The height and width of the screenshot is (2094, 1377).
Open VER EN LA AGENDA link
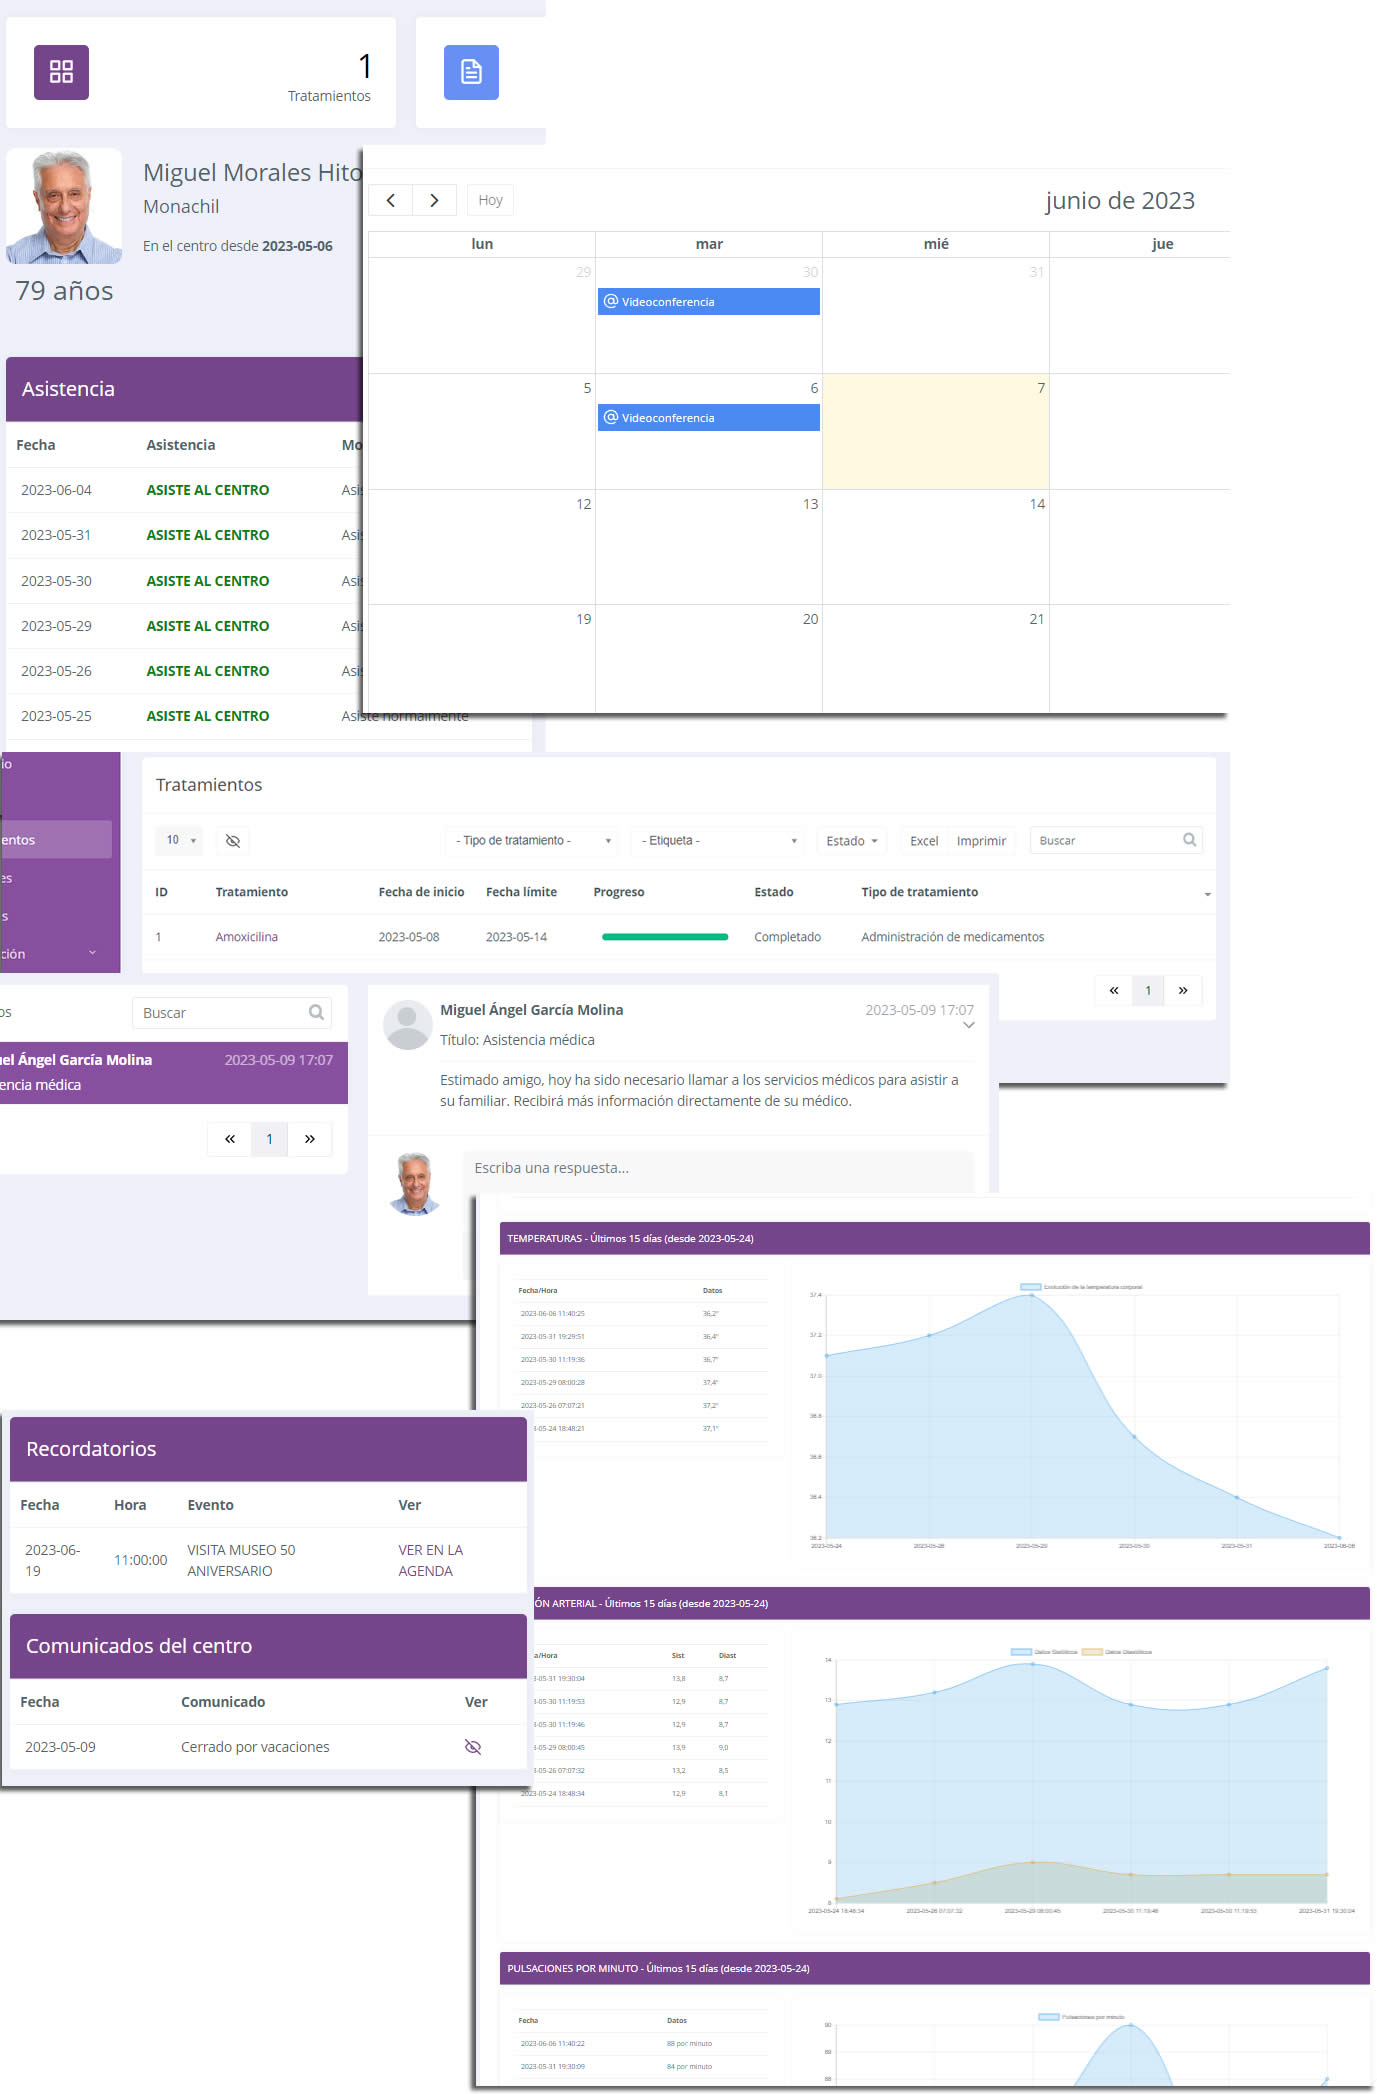pos(430,1560)
